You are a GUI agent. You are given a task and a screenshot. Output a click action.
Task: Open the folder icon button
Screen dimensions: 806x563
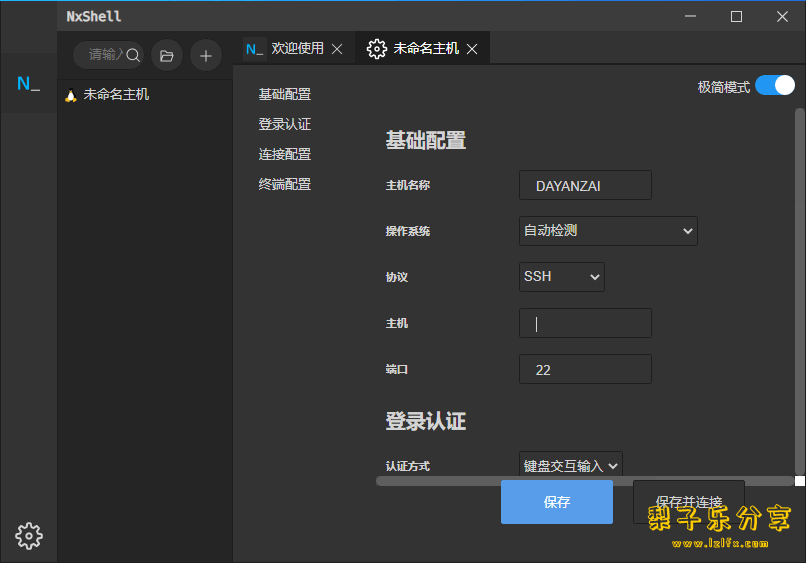(167, 56)
